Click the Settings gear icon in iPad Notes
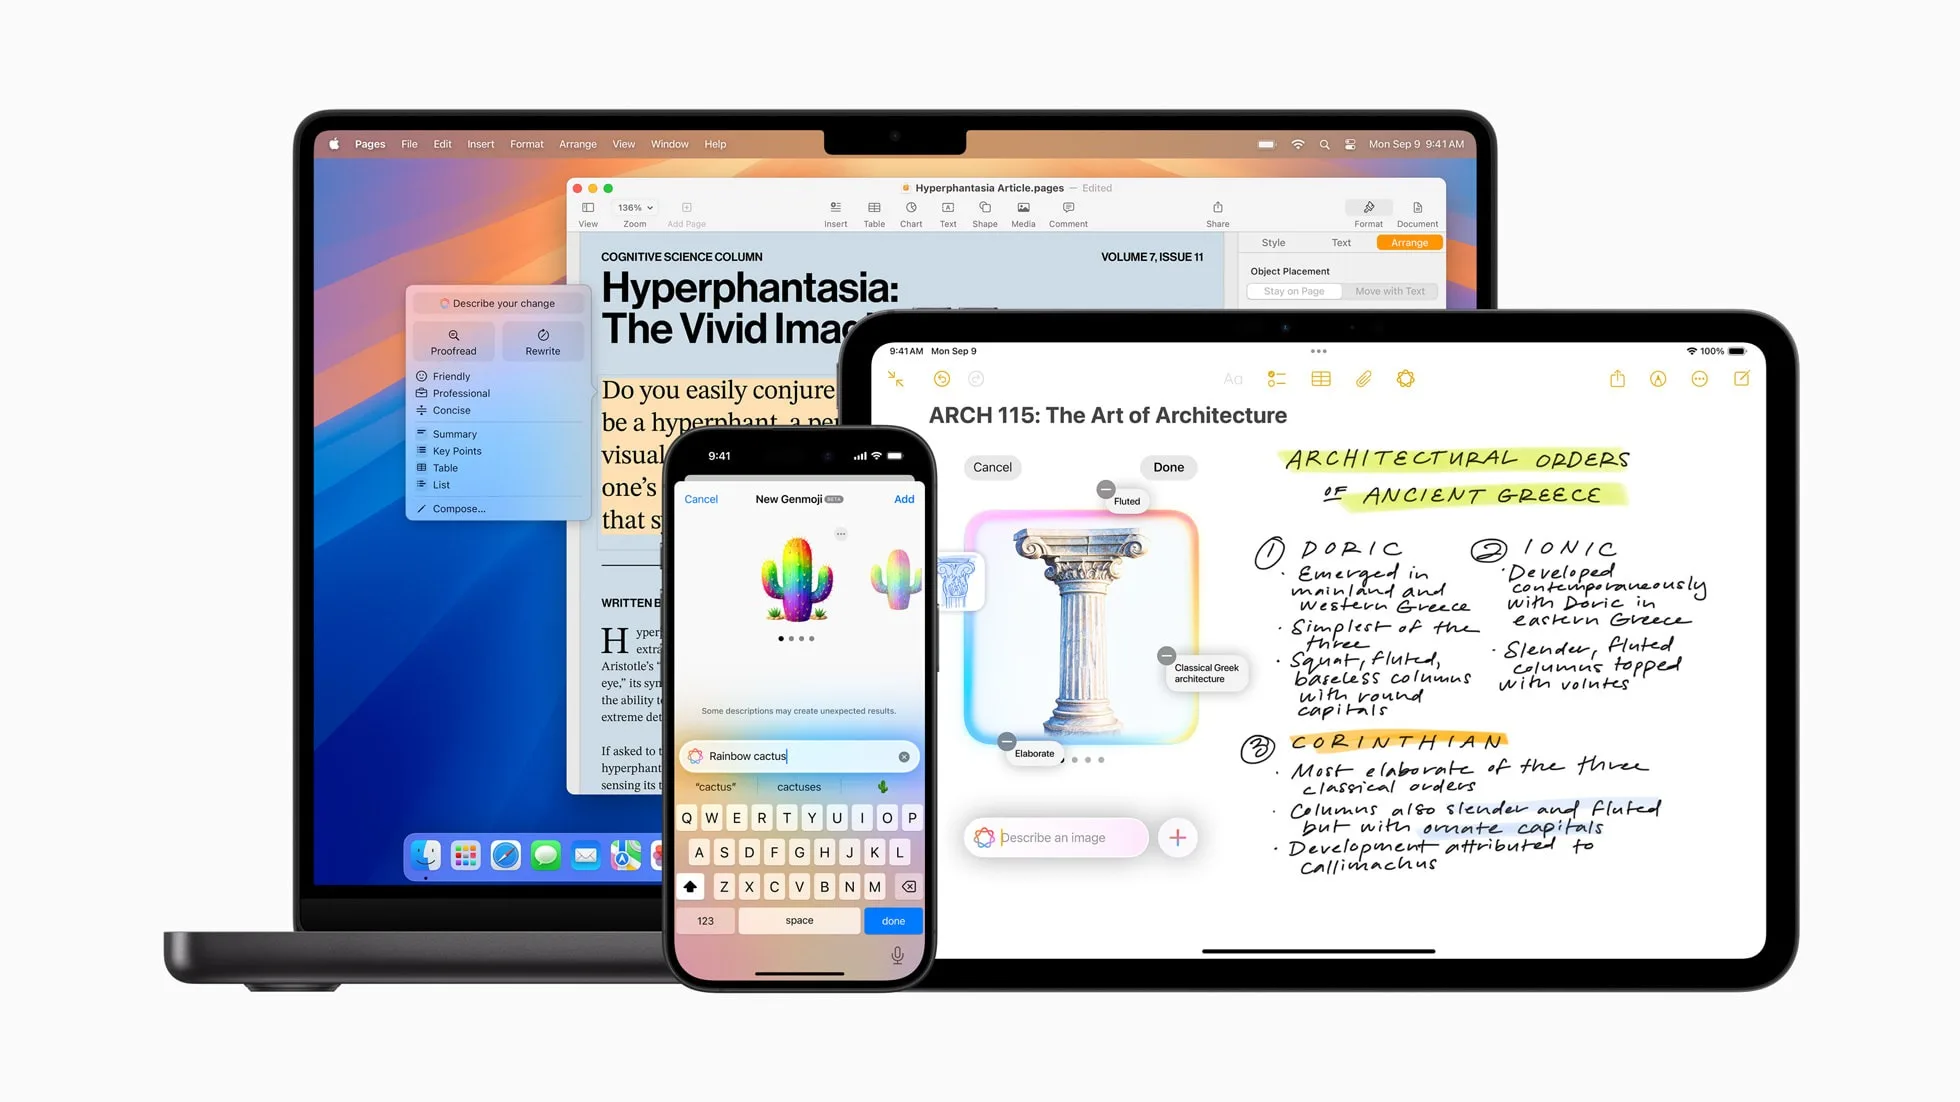 click(x=1405, y=378)
